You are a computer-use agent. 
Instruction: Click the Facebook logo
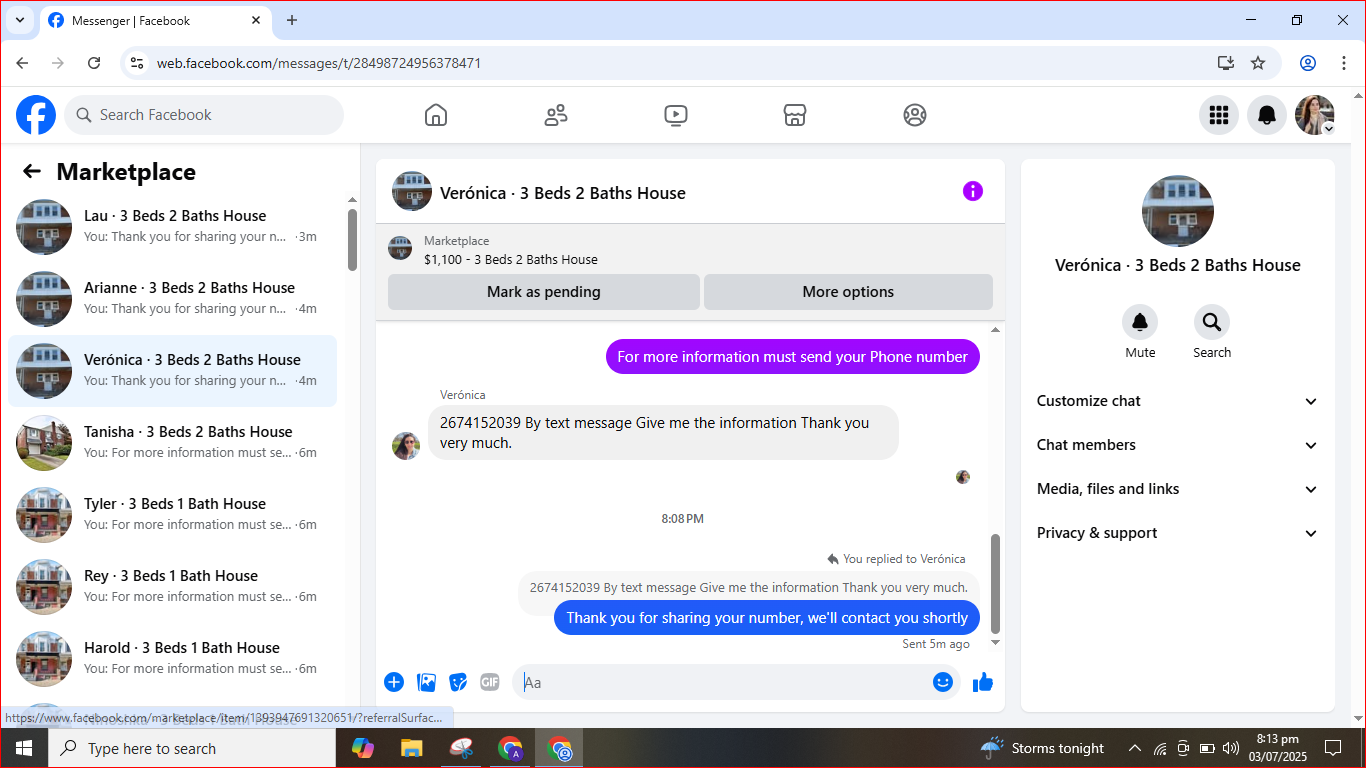click(36, 115)
